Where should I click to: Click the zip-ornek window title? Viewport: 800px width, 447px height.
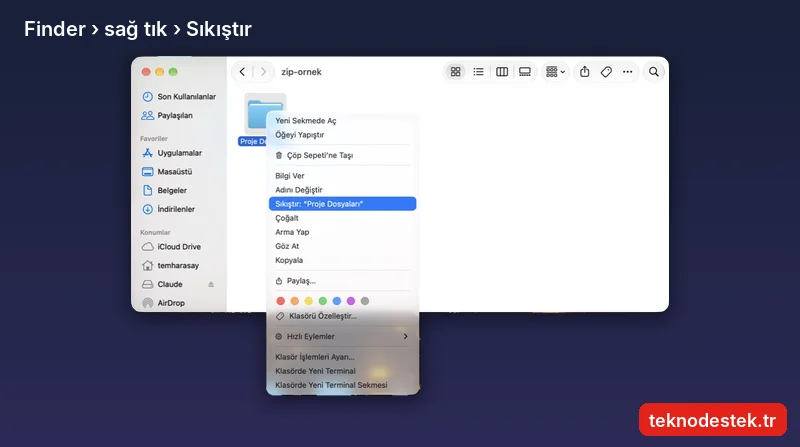tap(301, 72)
